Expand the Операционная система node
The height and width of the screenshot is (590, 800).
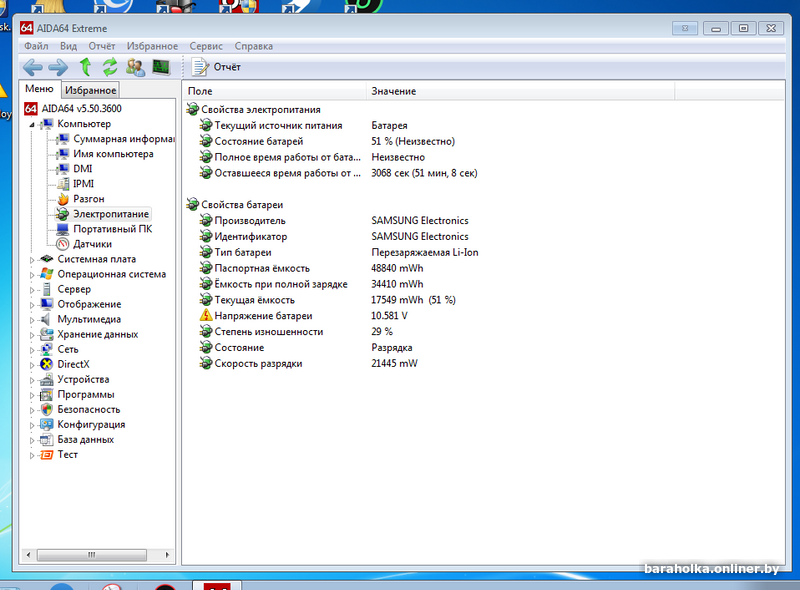click(x=32, y=274)
